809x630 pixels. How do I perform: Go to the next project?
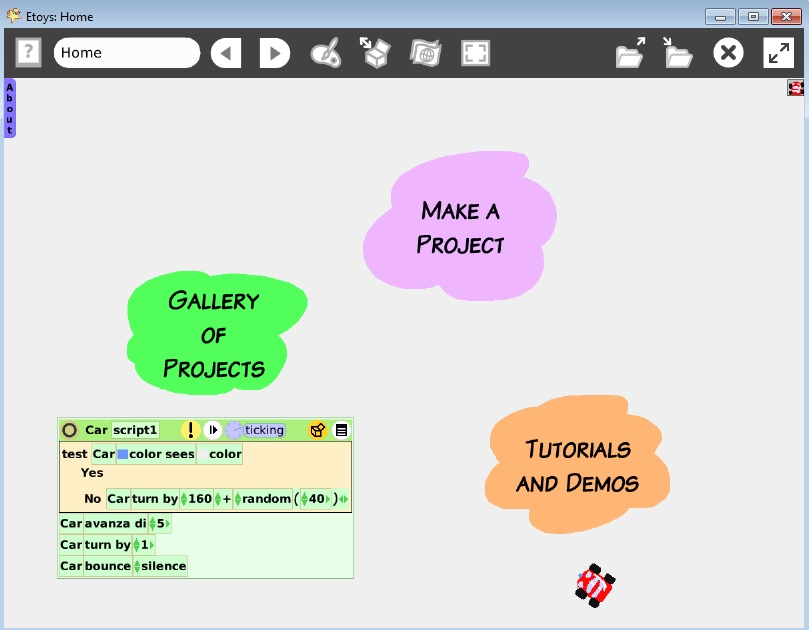274,53
